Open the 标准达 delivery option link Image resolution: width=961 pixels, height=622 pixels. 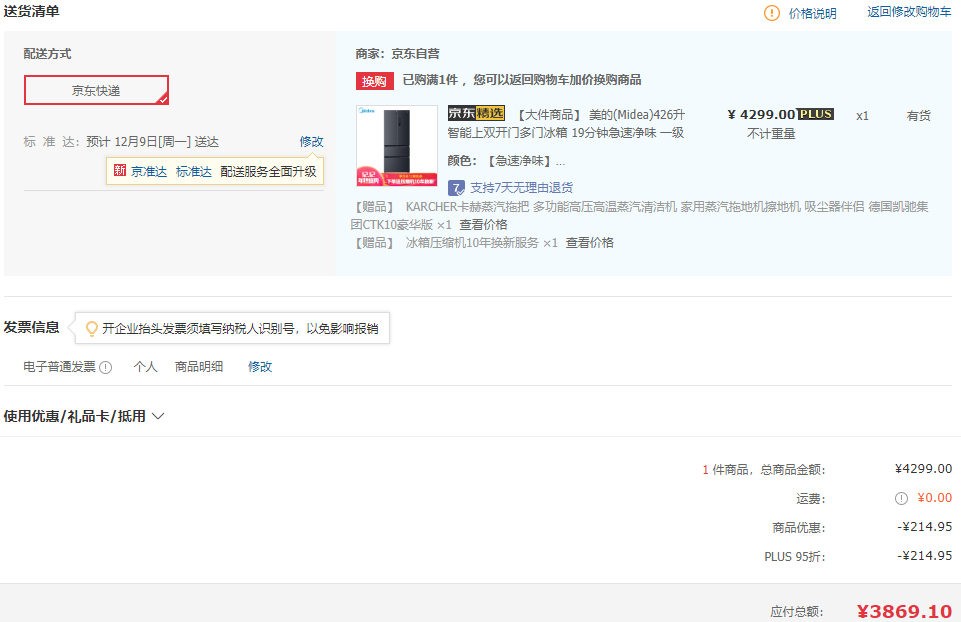coord(194,172)
